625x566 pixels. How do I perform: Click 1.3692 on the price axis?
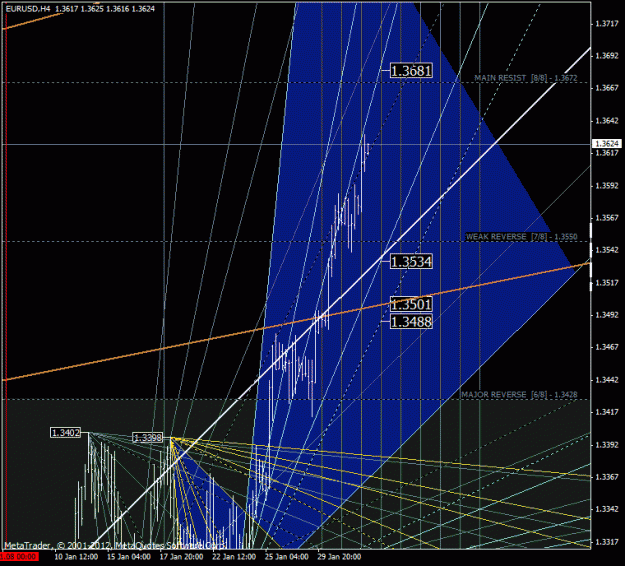pyautogui.click(x=607, y=56)
